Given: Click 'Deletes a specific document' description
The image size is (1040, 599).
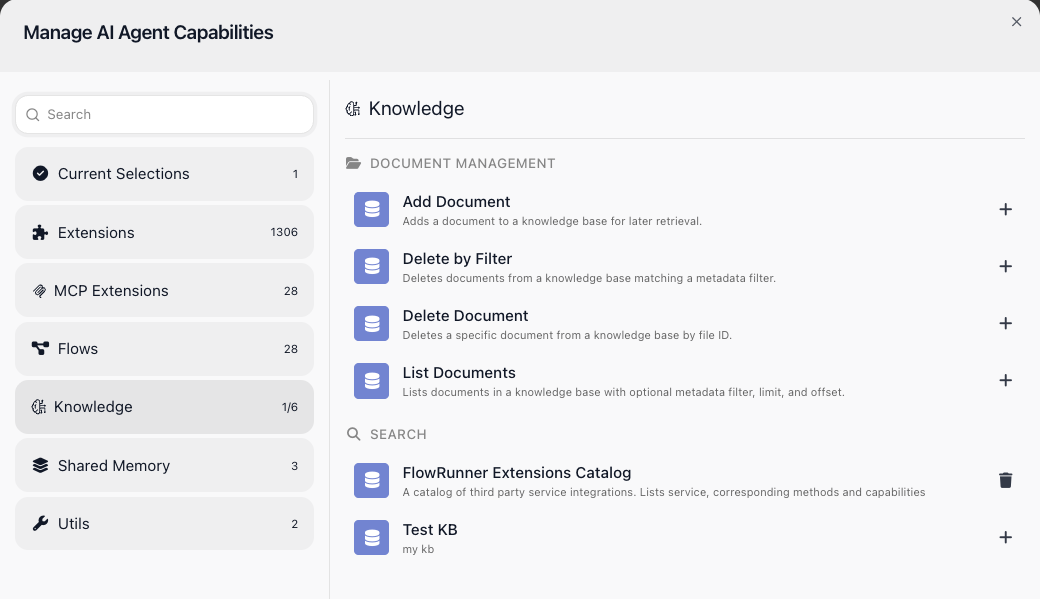Looking at the screenshot, I should (567, 336).
